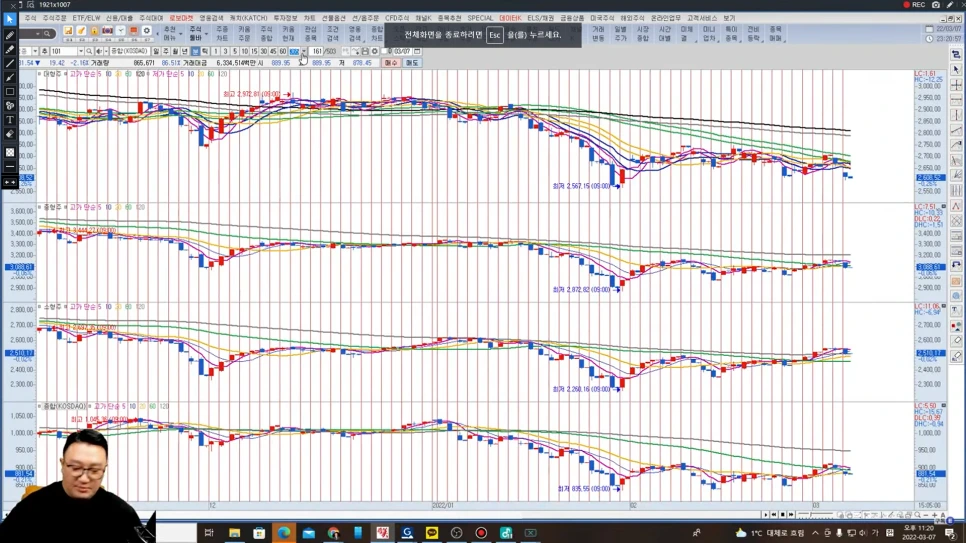Open the 해외주식 menu

click(632, 18)
